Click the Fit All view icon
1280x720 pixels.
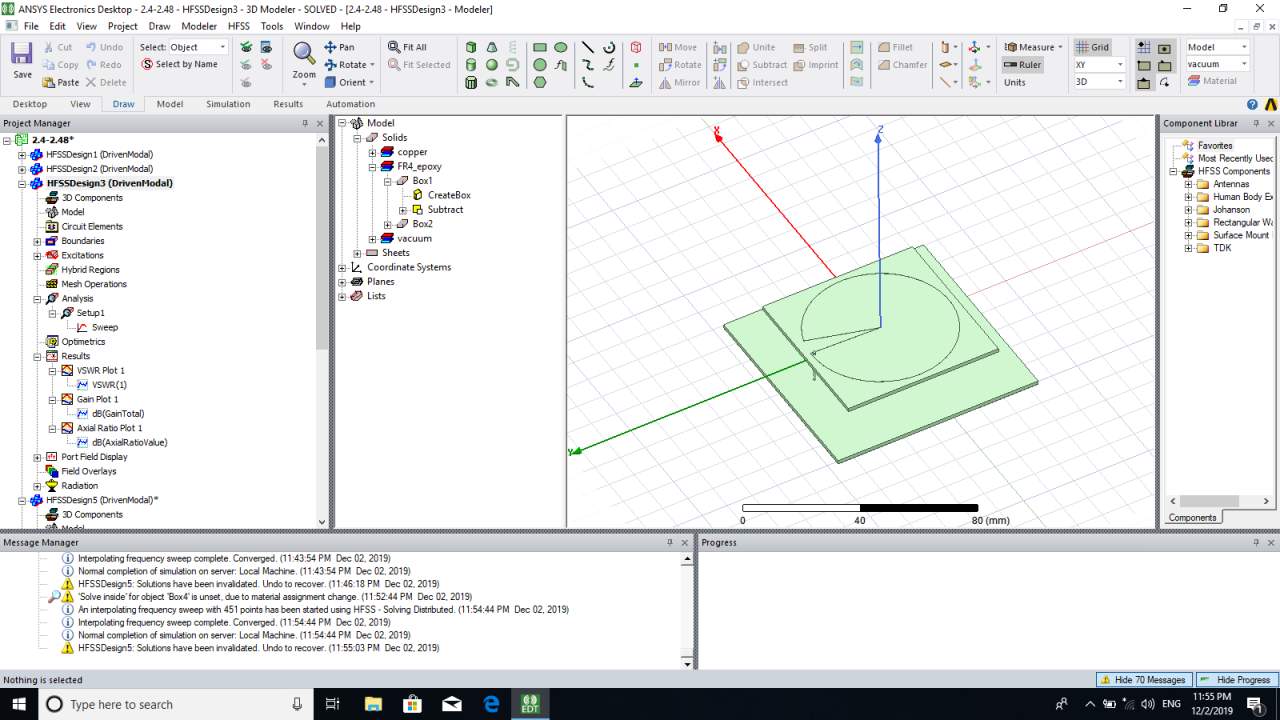(x=406, y=47)
